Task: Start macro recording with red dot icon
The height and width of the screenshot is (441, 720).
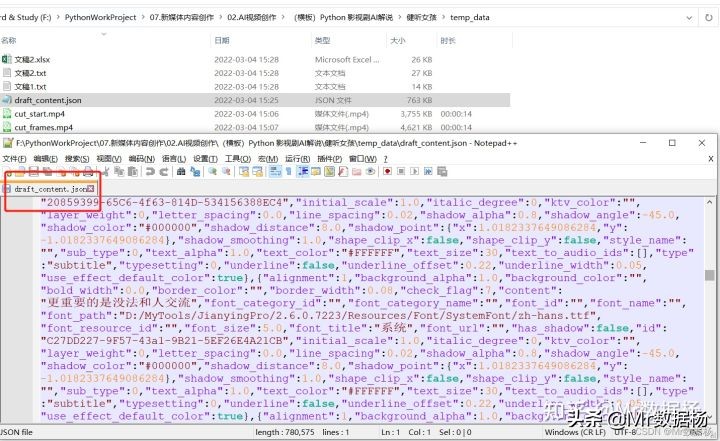Action: click(x=388, y=171)
